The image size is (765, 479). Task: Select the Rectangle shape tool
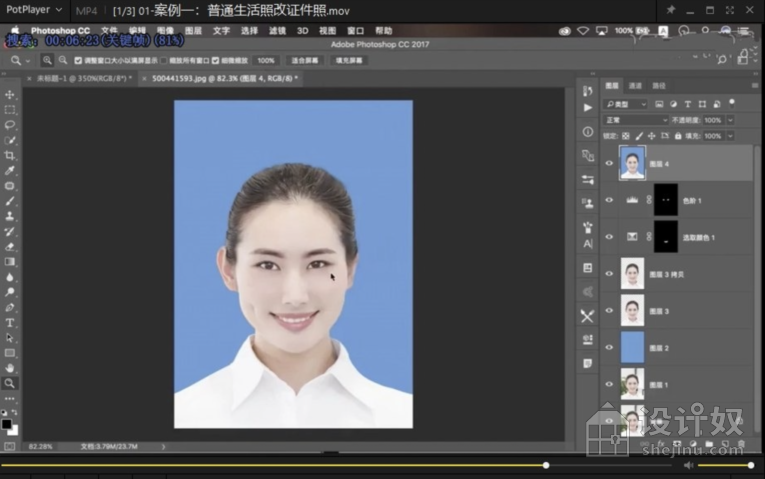[9, 353]
